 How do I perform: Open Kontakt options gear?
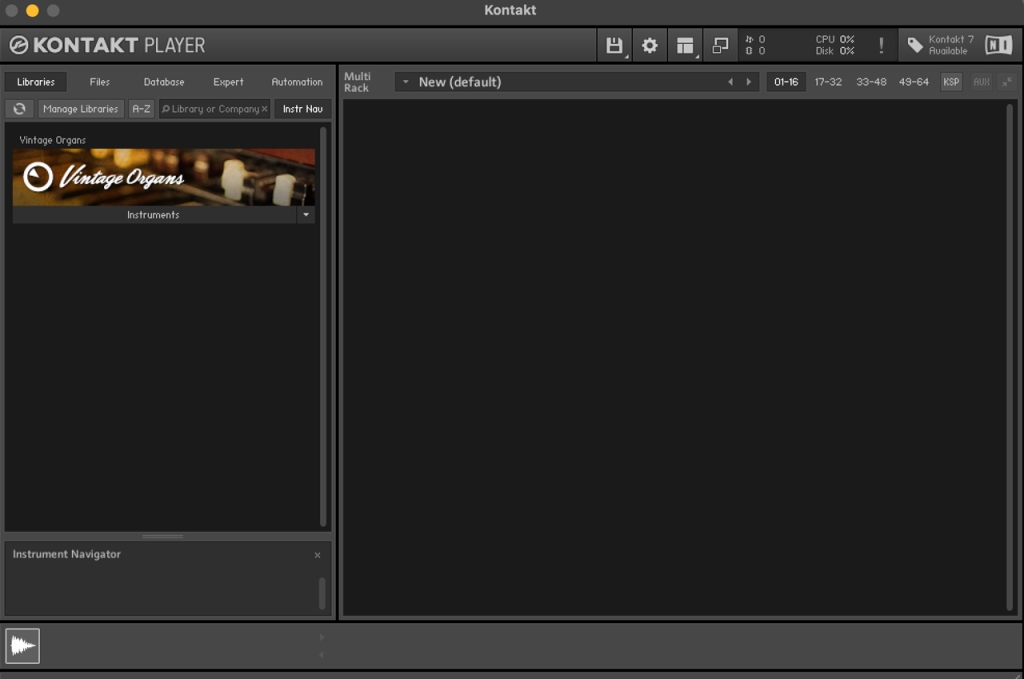(649, 45)
